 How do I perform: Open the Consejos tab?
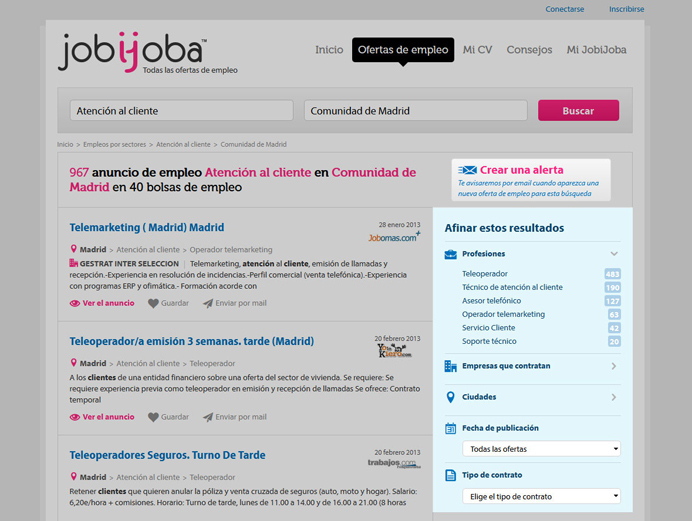(x=529, y=50)
